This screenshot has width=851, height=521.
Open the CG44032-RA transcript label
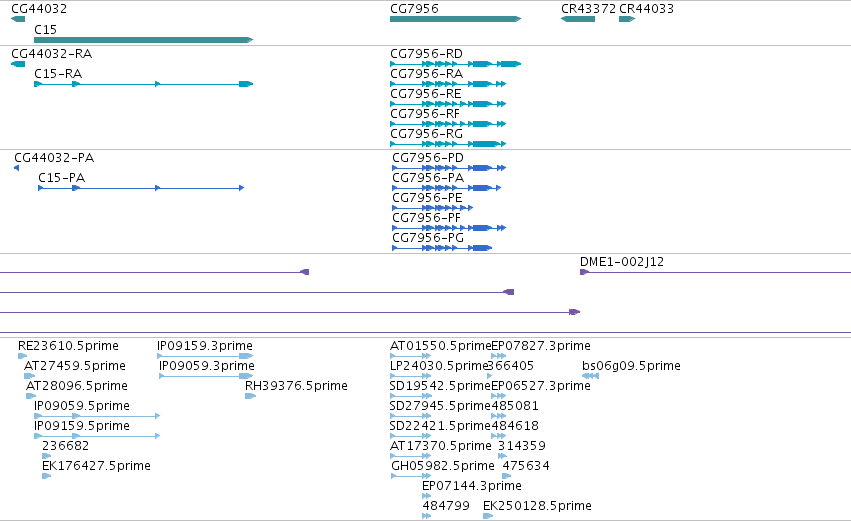point(52,54)
